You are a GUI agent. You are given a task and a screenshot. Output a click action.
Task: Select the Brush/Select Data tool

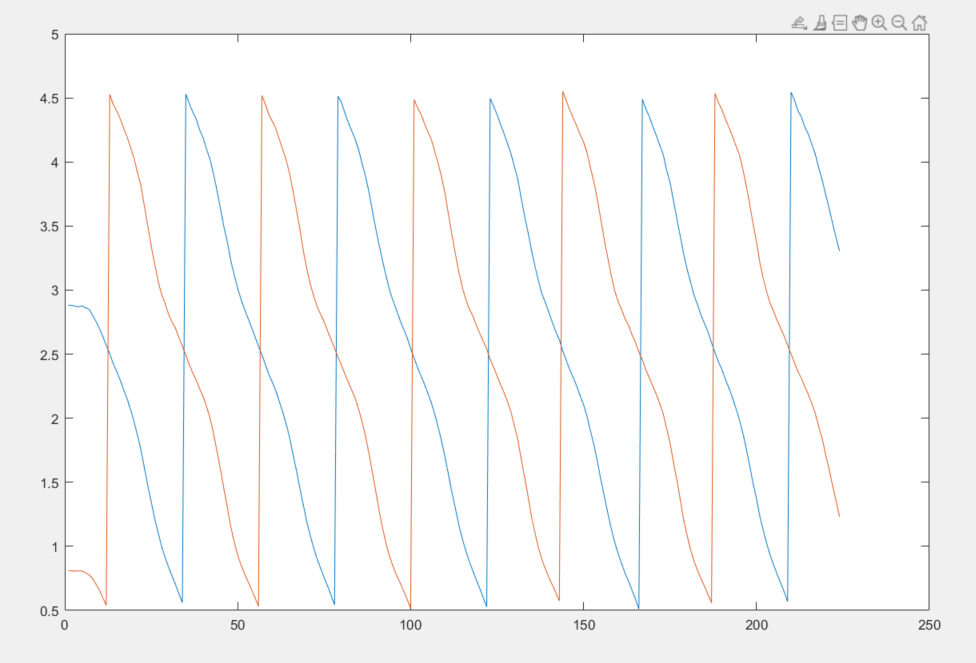coord(820,22)
